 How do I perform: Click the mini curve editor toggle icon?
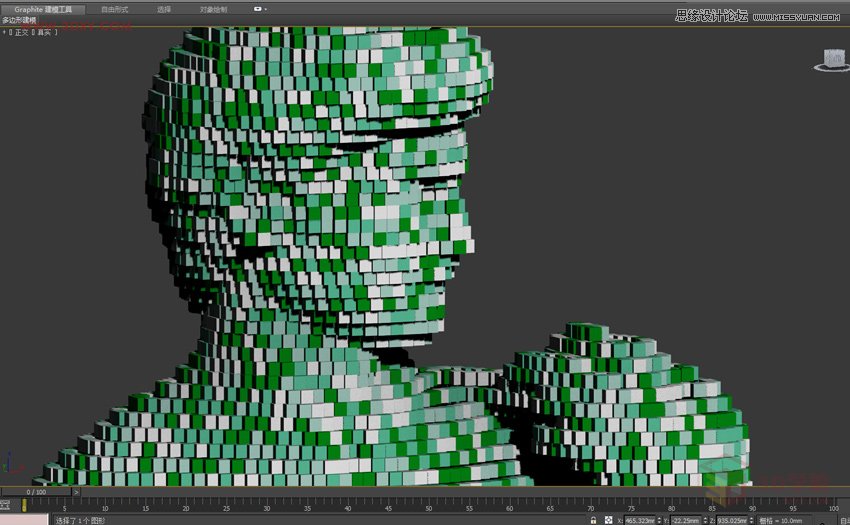[5, 505]
